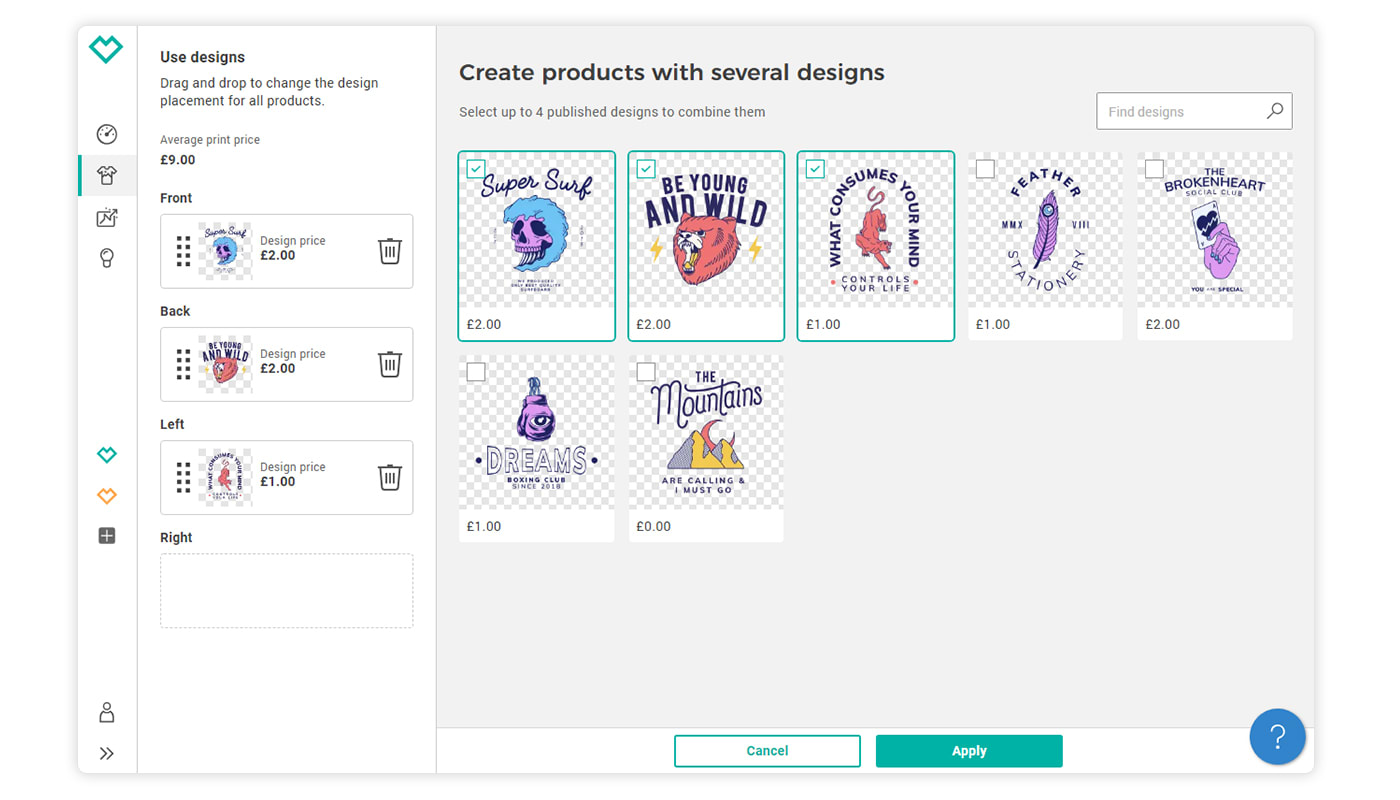Remove the Back design using trash icon
1400x800 pixels.
(x=390, y=364)
